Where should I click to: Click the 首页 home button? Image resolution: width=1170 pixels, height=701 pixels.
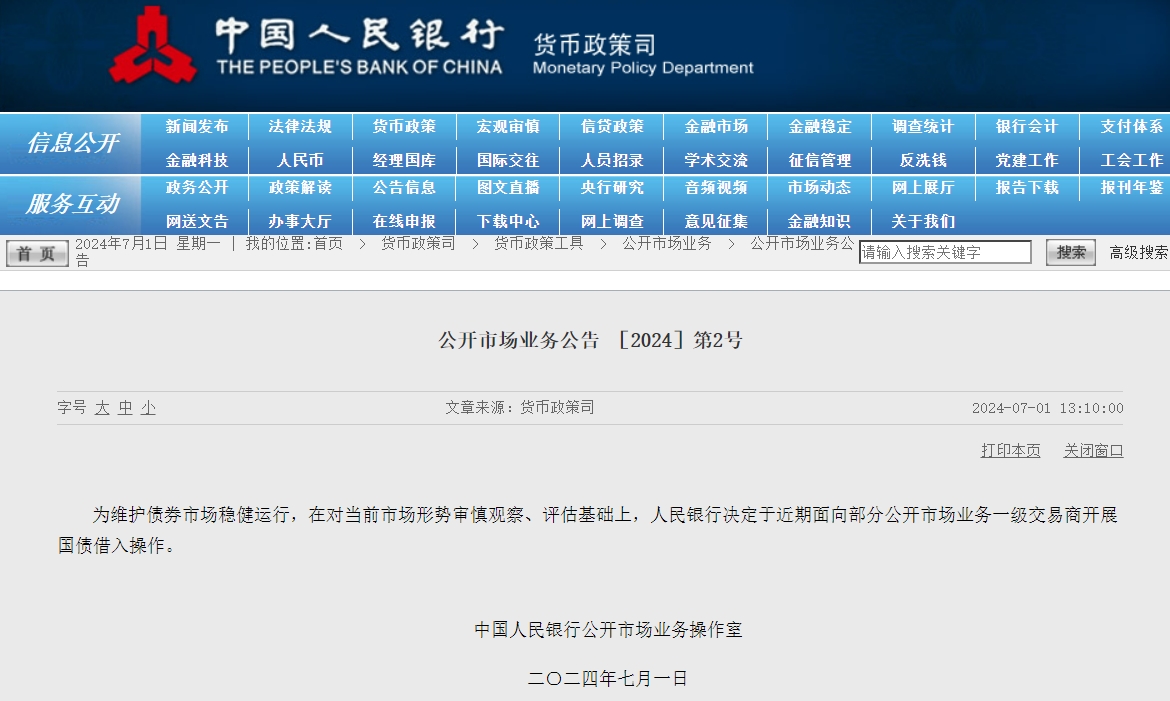pyautogui.click(x=37, y=254)
